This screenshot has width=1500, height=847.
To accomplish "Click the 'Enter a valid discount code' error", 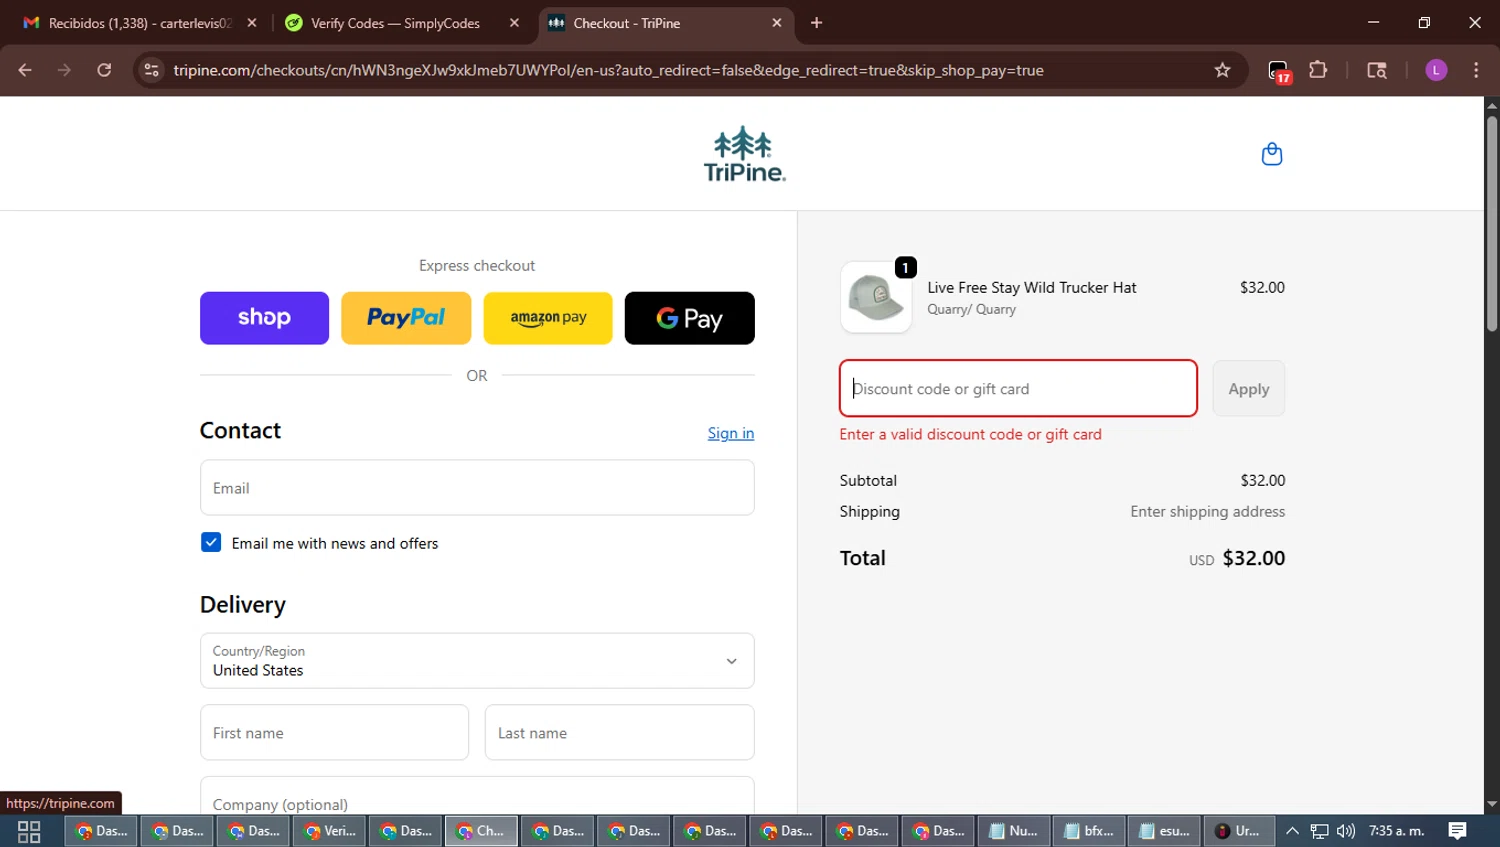I will (970, 434).
